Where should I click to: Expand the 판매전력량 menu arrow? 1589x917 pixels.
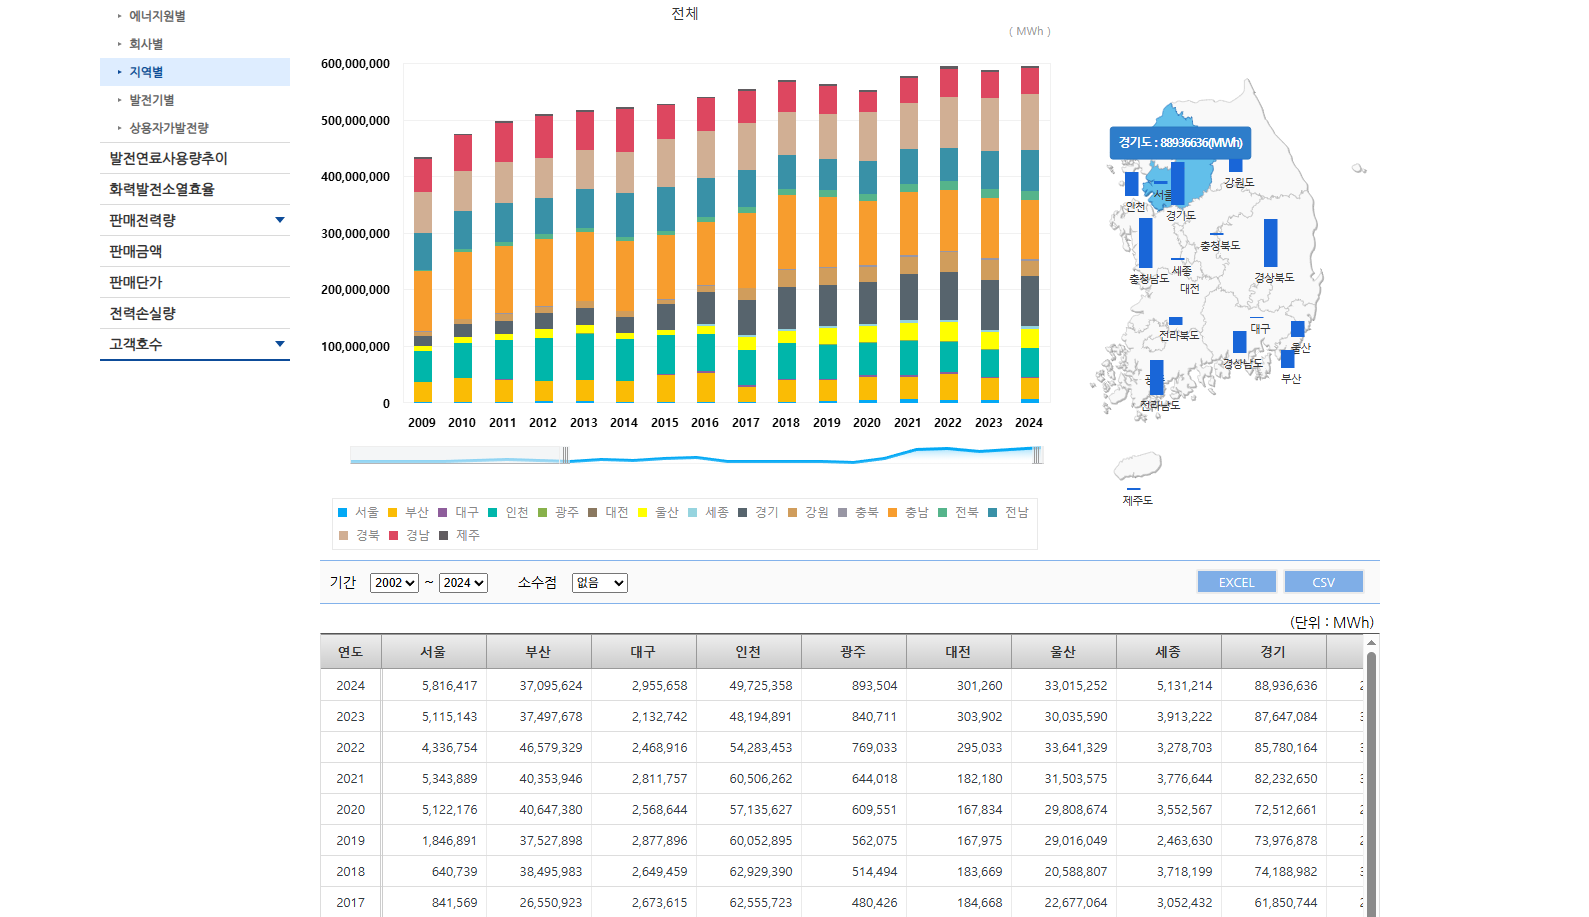click(280, 220)
